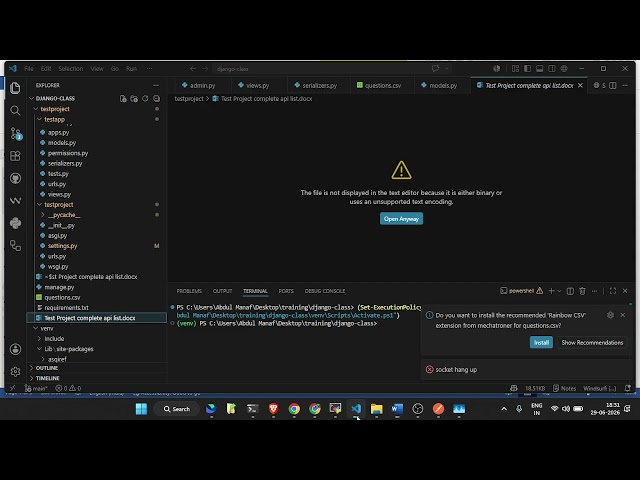Click New File icon in Explorer header
The width and height of the screenshot is (640, 480).
coord(123,98)
